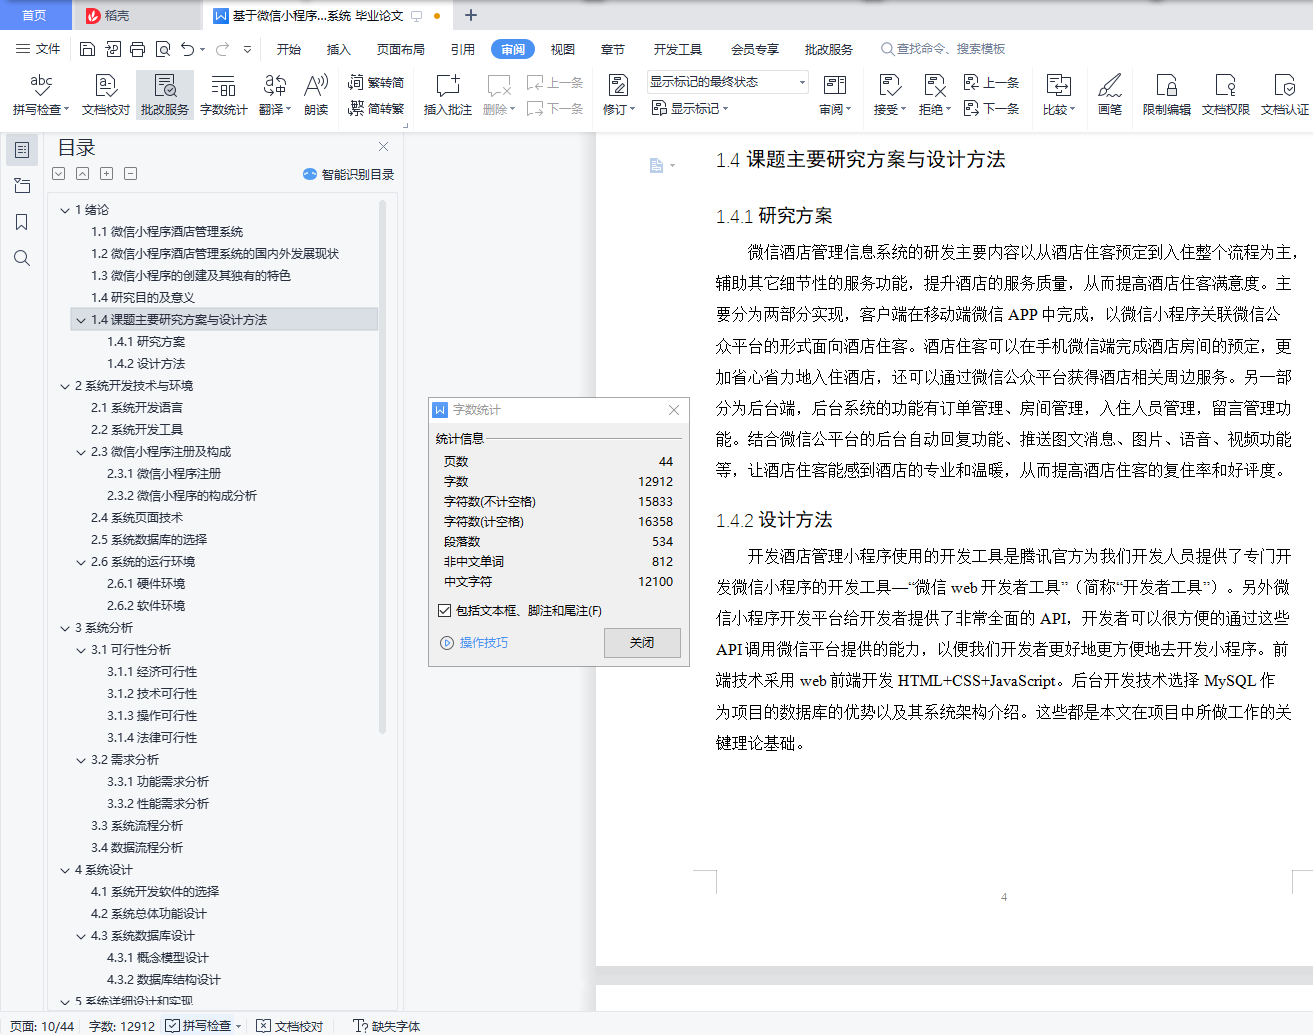The width and height of the screenshot is (1313, 1035).
Task: Go to the 首页 tab
Action: pyautogui.click(x=35, y=15)
